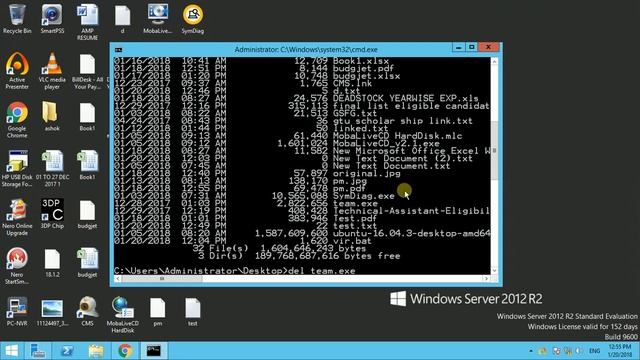Select the 3DP Chip desktop icon

click(52, 214)
